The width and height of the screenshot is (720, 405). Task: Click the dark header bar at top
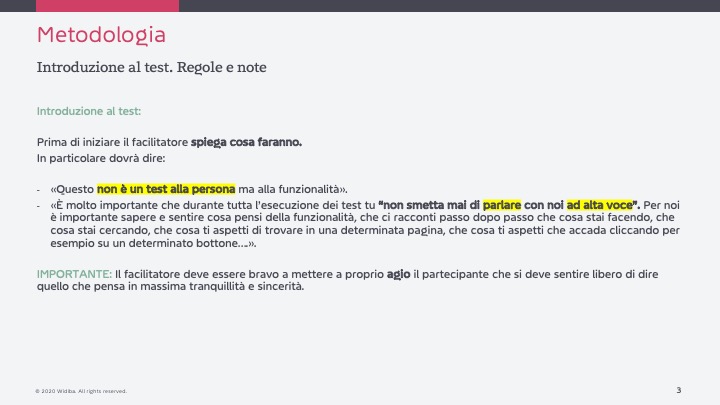[x=450, y=6]
